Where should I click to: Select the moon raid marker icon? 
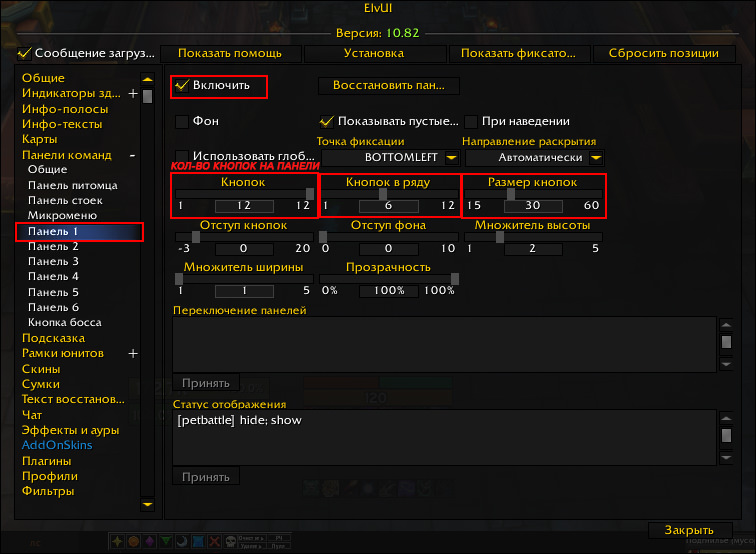tap(182, 542)
